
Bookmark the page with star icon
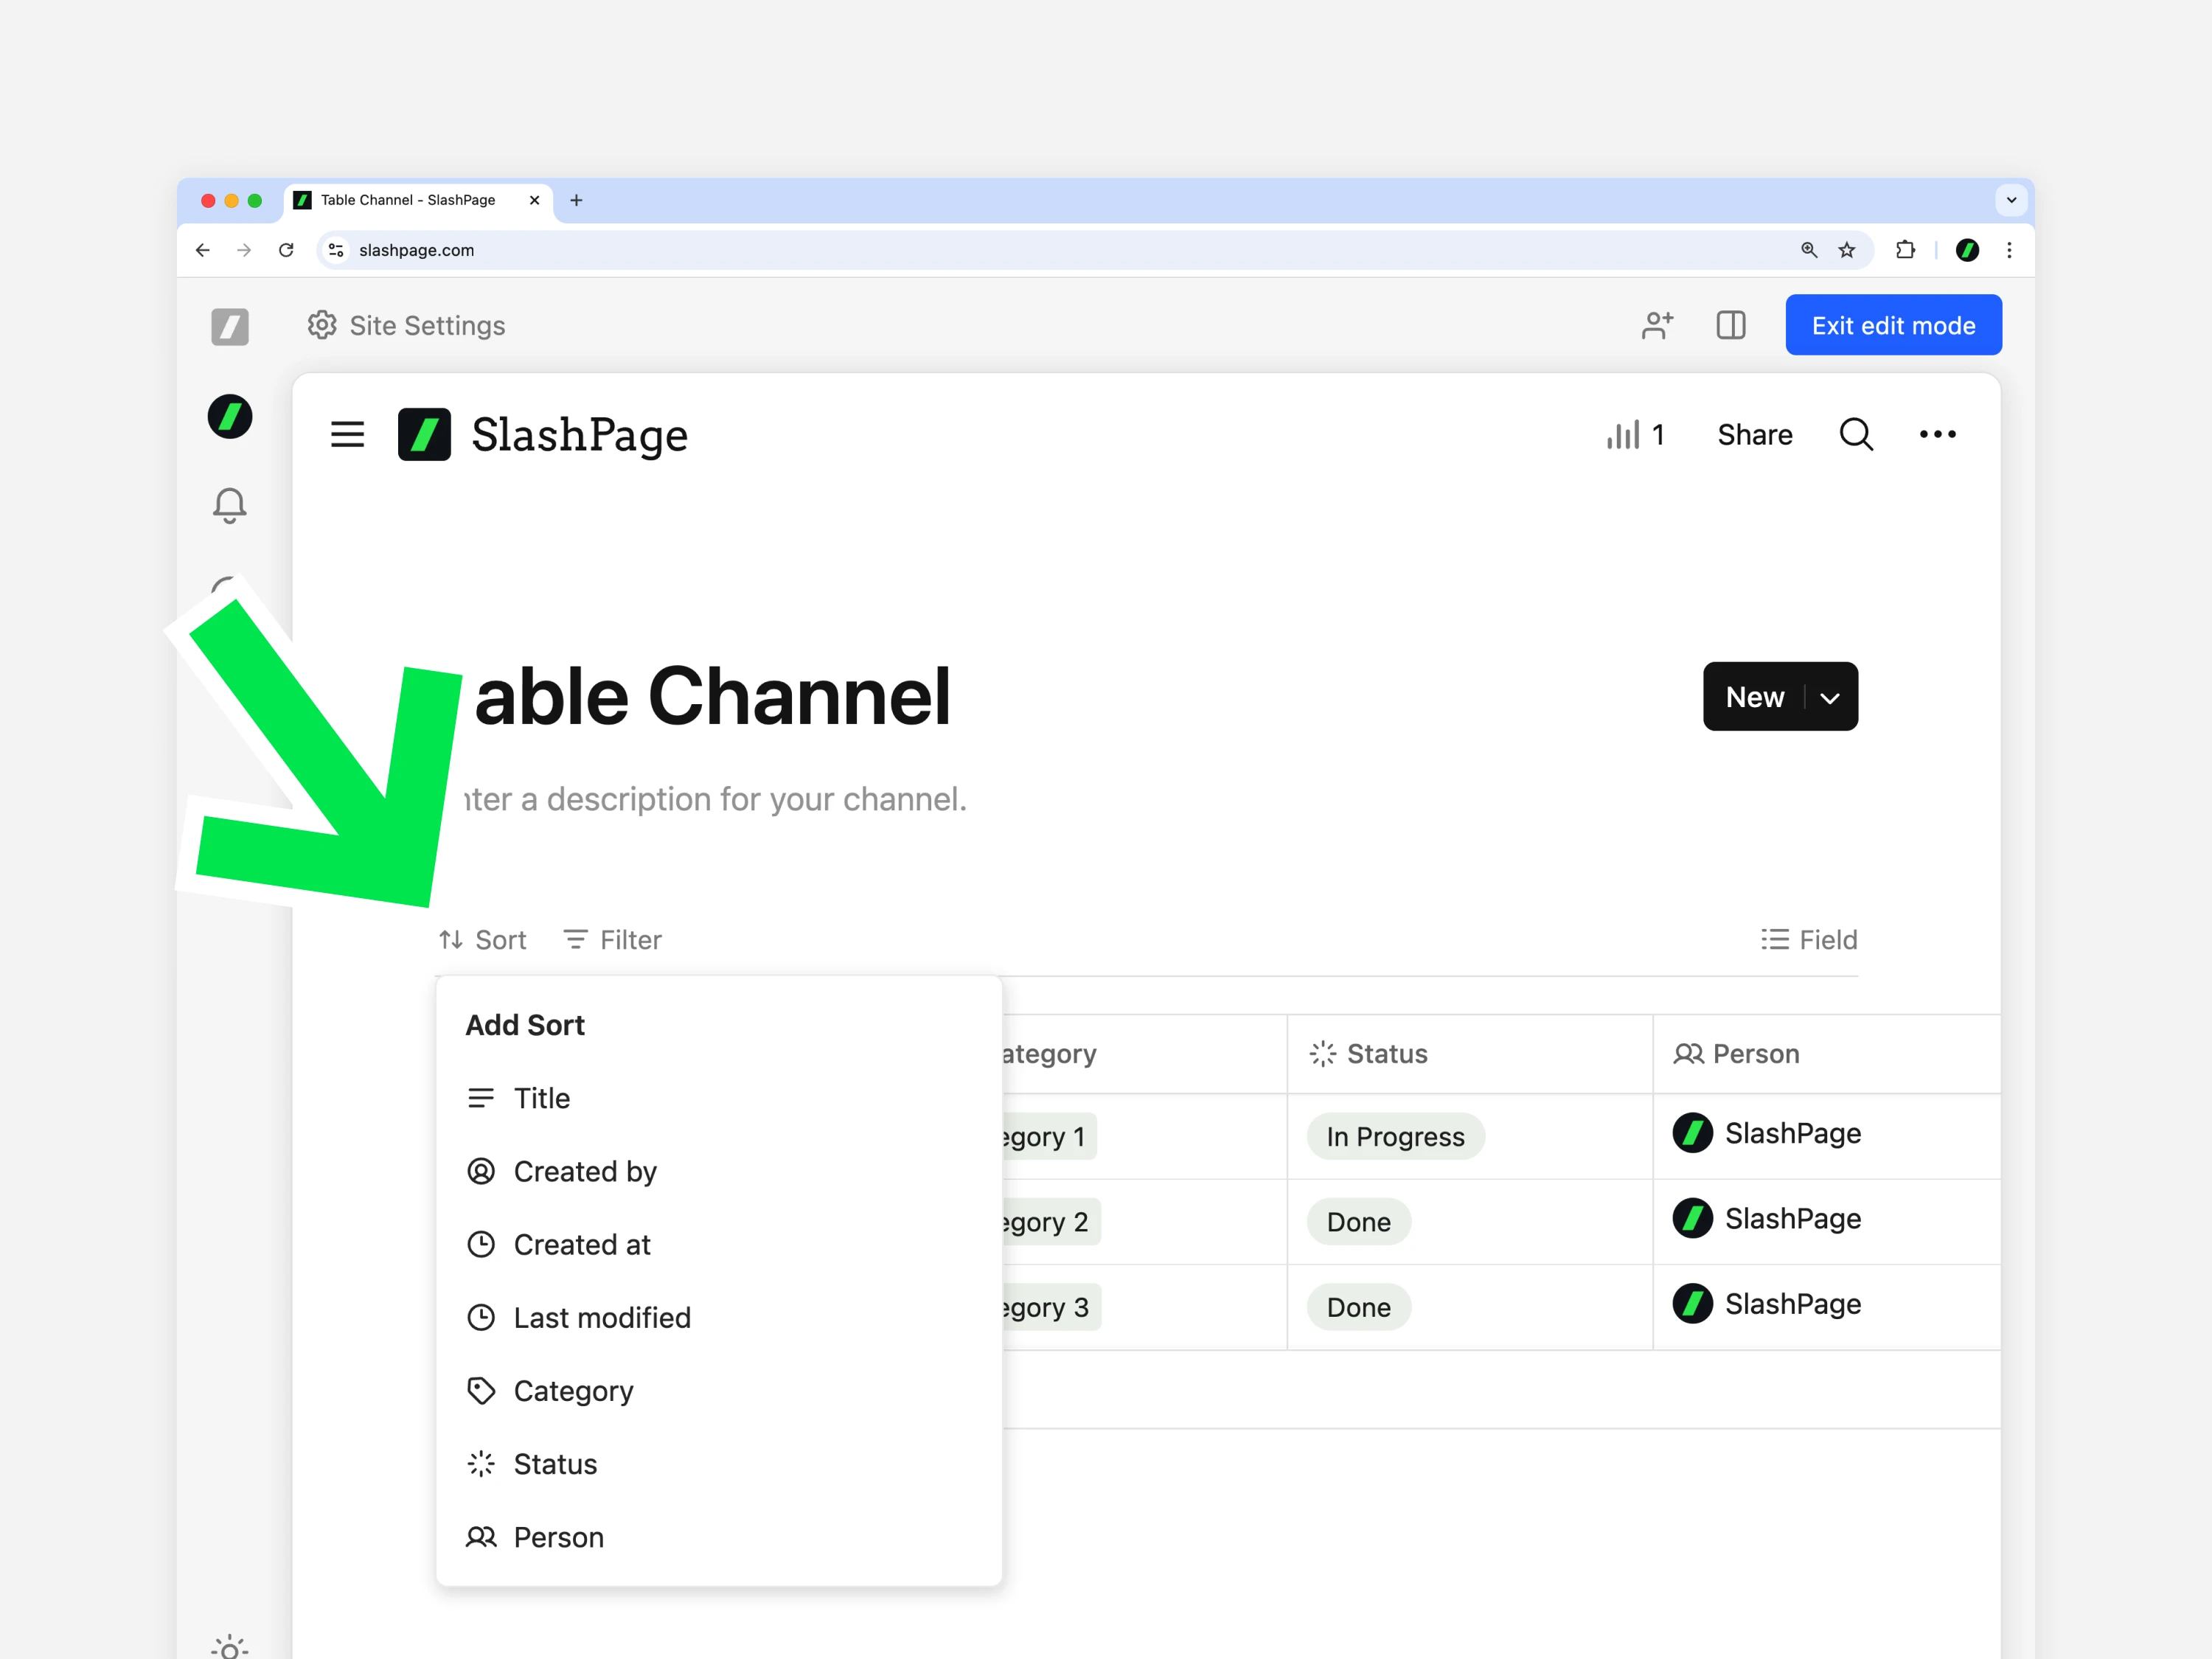point(1847,250)
